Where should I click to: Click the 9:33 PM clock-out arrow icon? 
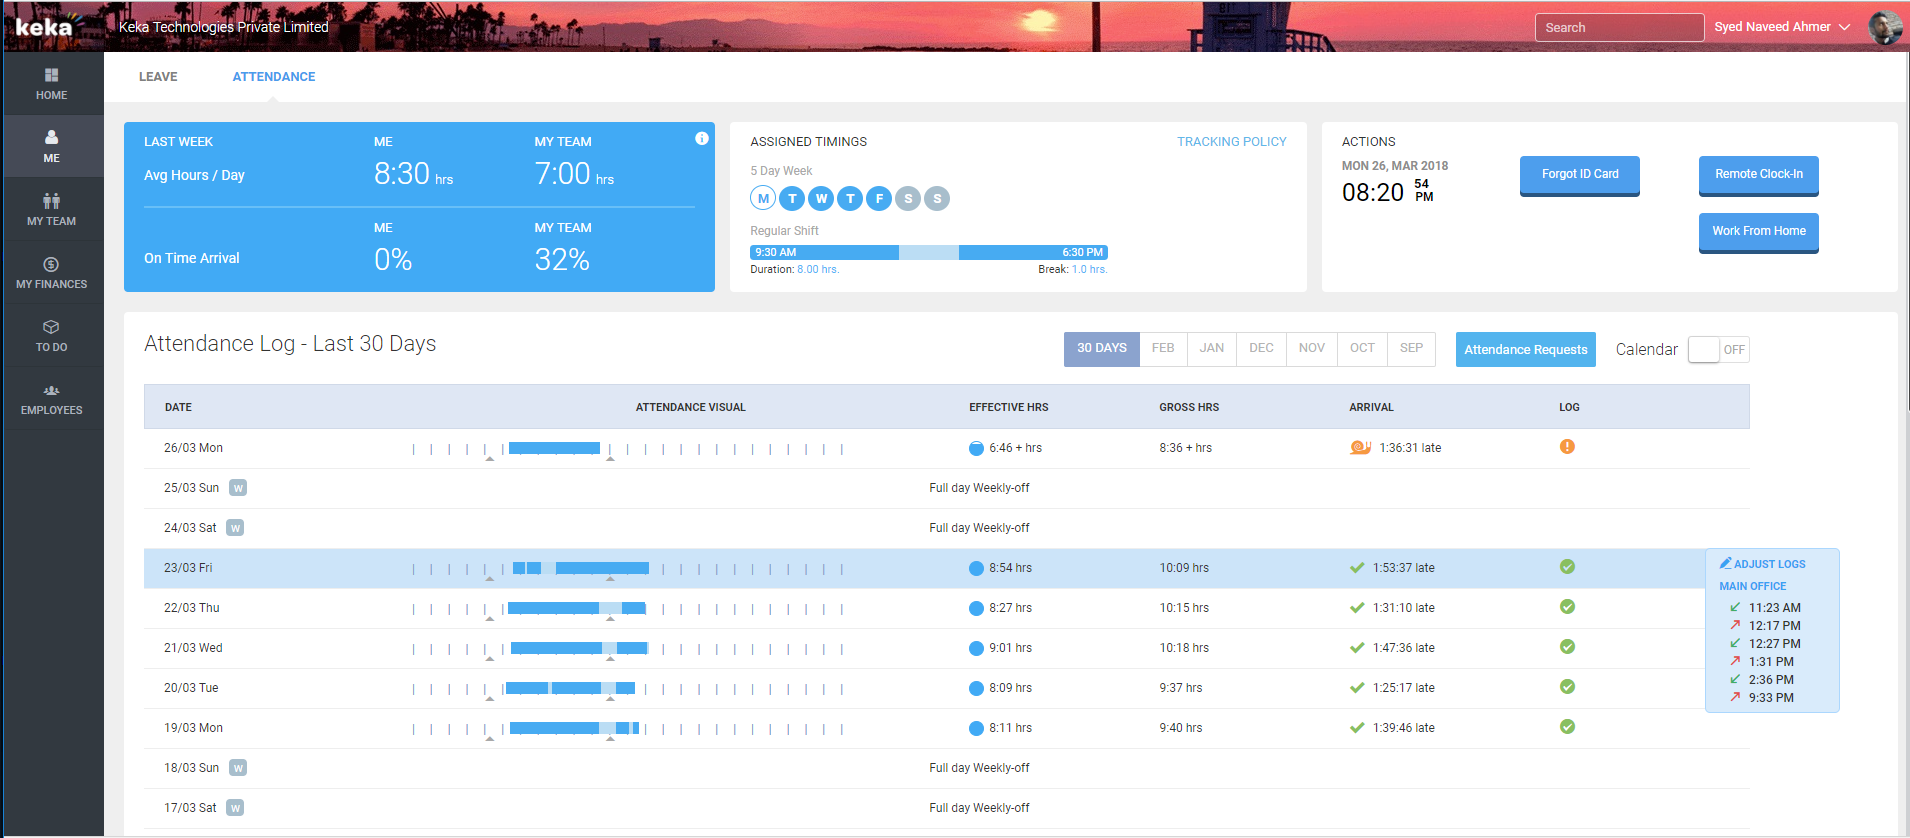1735,697
